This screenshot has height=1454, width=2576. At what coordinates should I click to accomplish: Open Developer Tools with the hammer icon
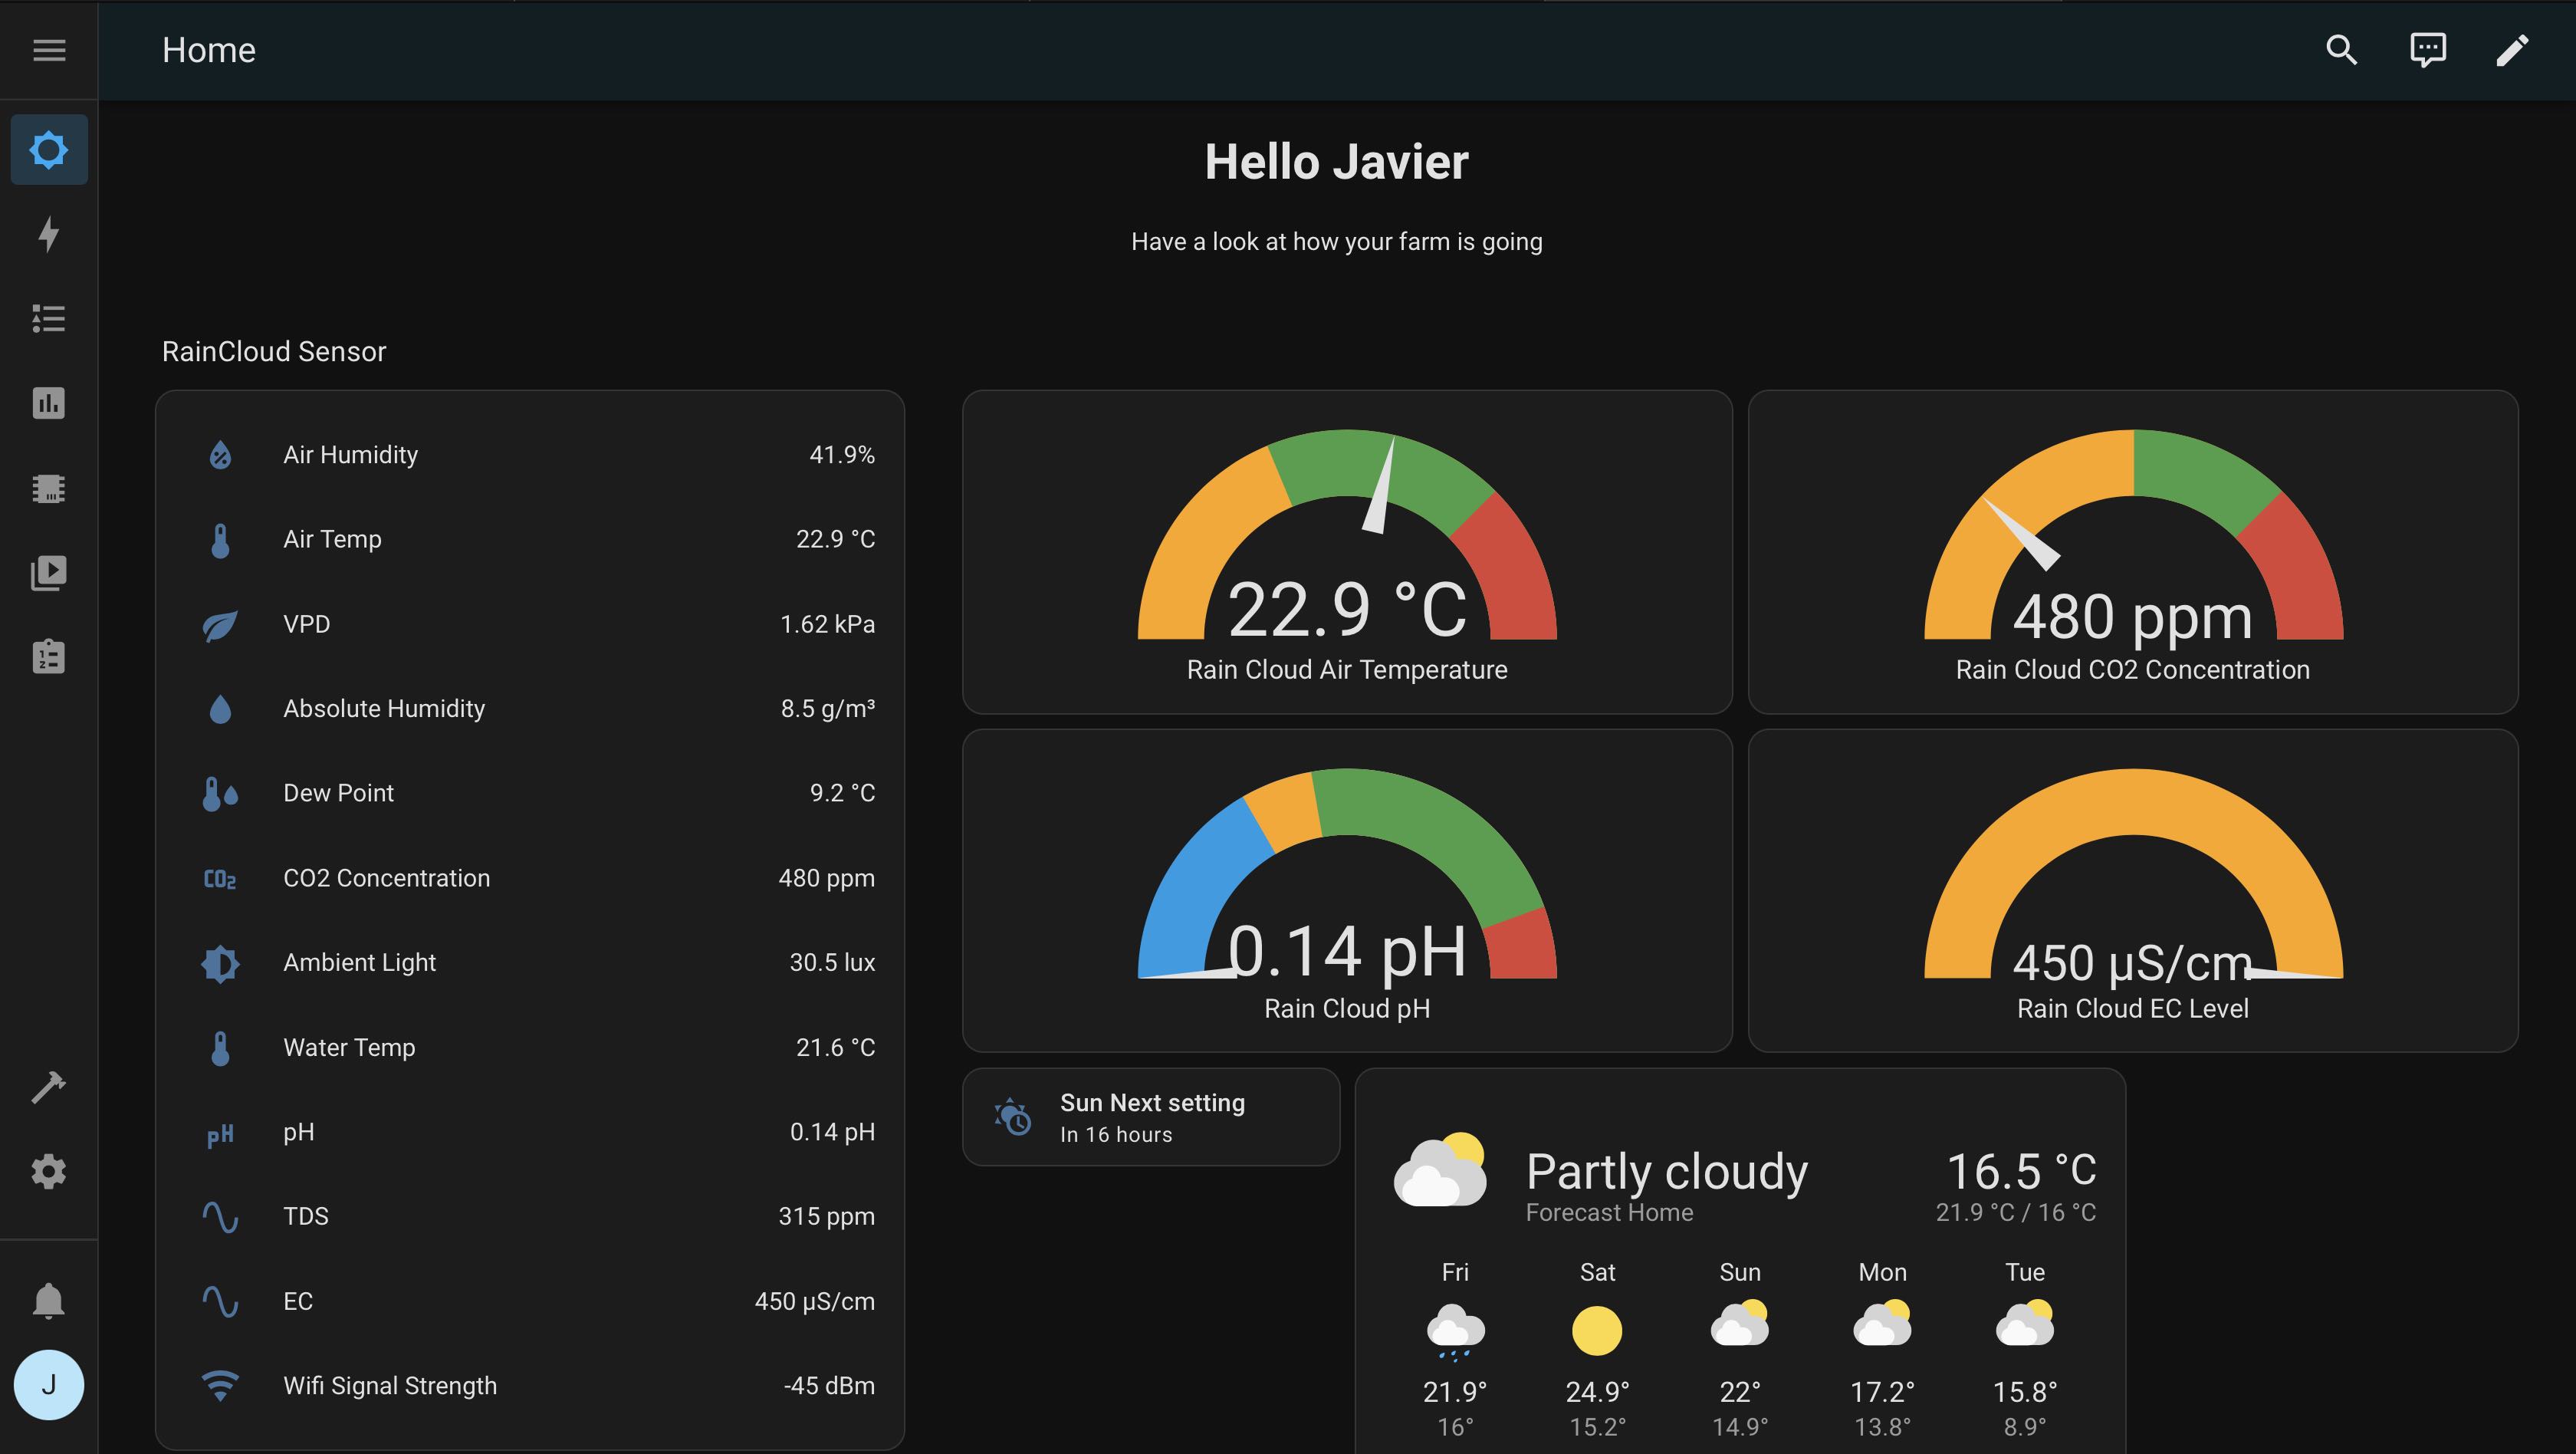(x=48, y=1086)
